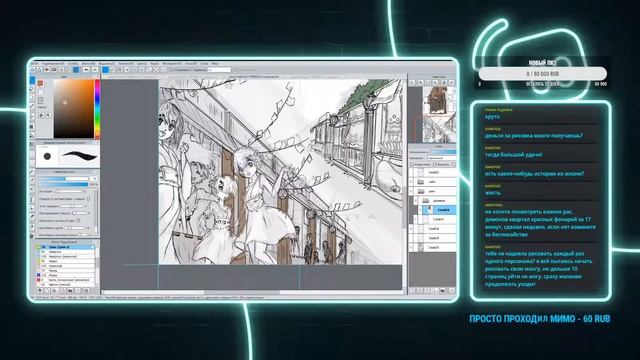Viewport: 640px width, 360px height.
Task: Click the blue highlighted tool atop the tool column
Action: (32, 80)
